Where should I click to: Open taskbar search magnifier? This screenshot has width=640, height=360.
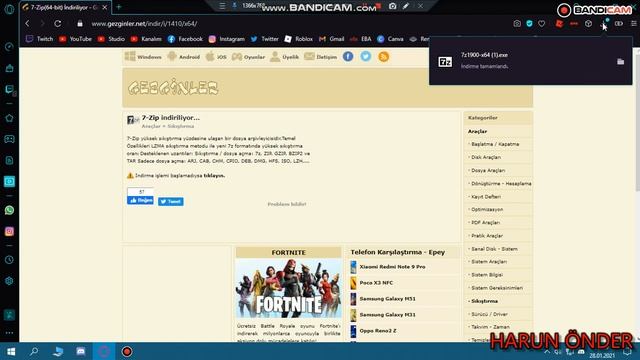tap(34, 351)
